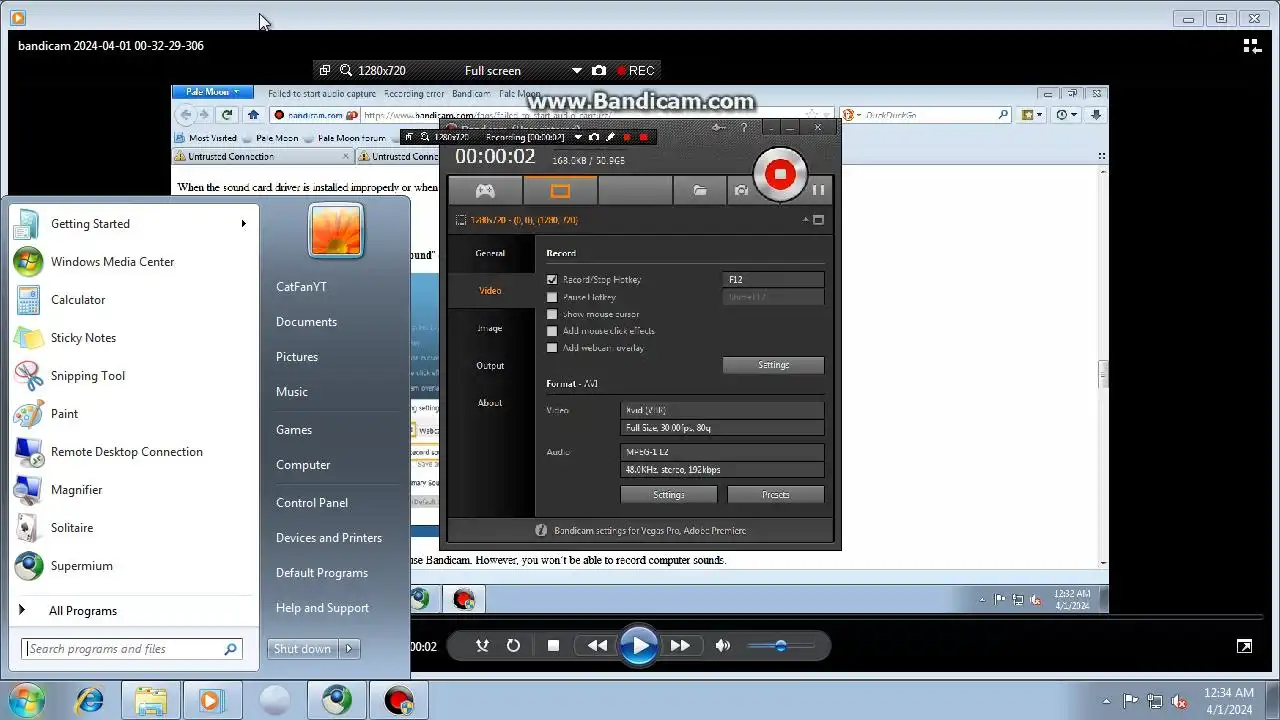Click the muted speaker icon in system tray
1280x720 pixels.
1180,701
